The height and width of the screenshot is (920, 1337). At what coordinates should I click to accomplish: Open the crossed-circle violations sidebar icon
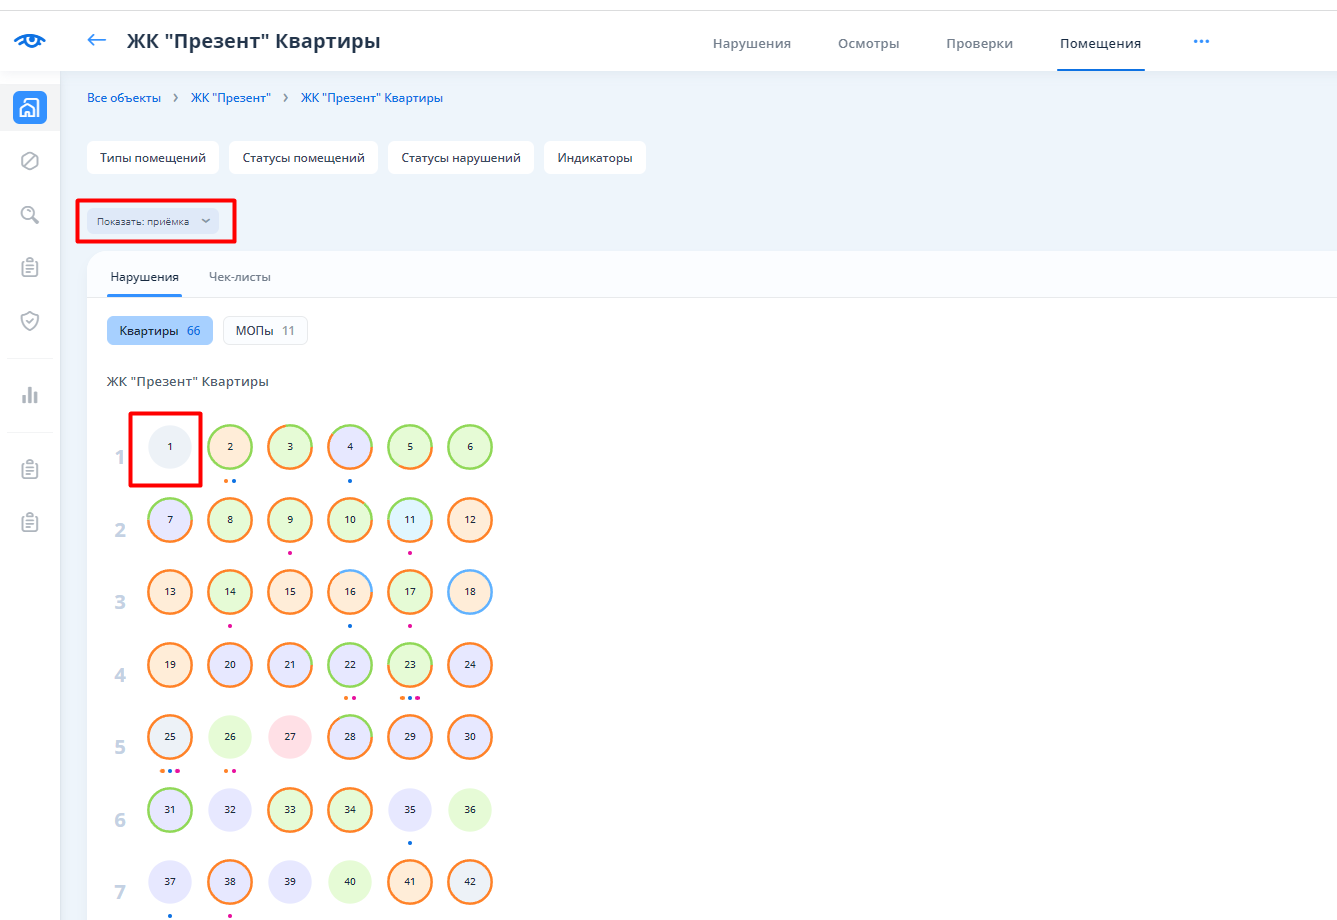[x=30, y=161]
